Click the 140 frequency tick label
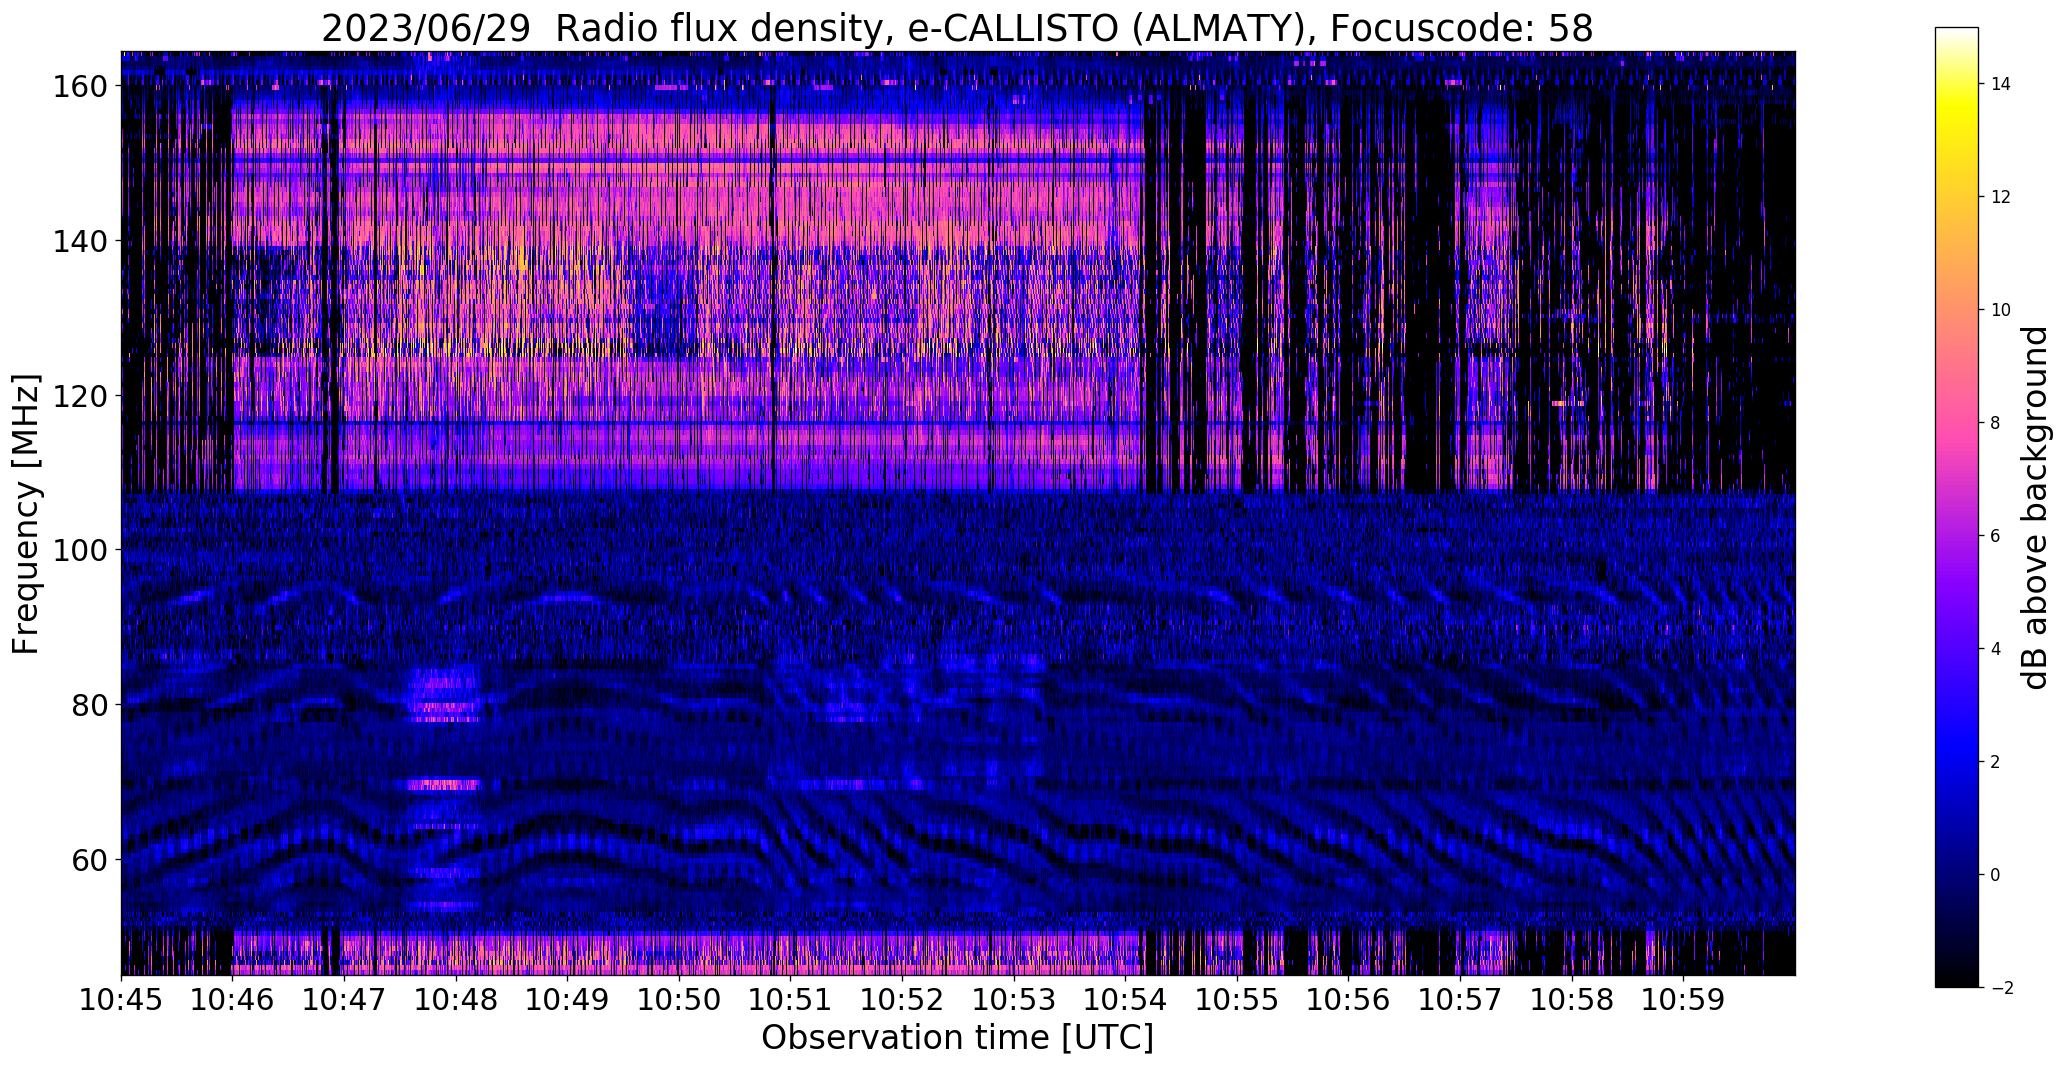Viewport: 2066px width, 1067px height. [x=79, y=241]
